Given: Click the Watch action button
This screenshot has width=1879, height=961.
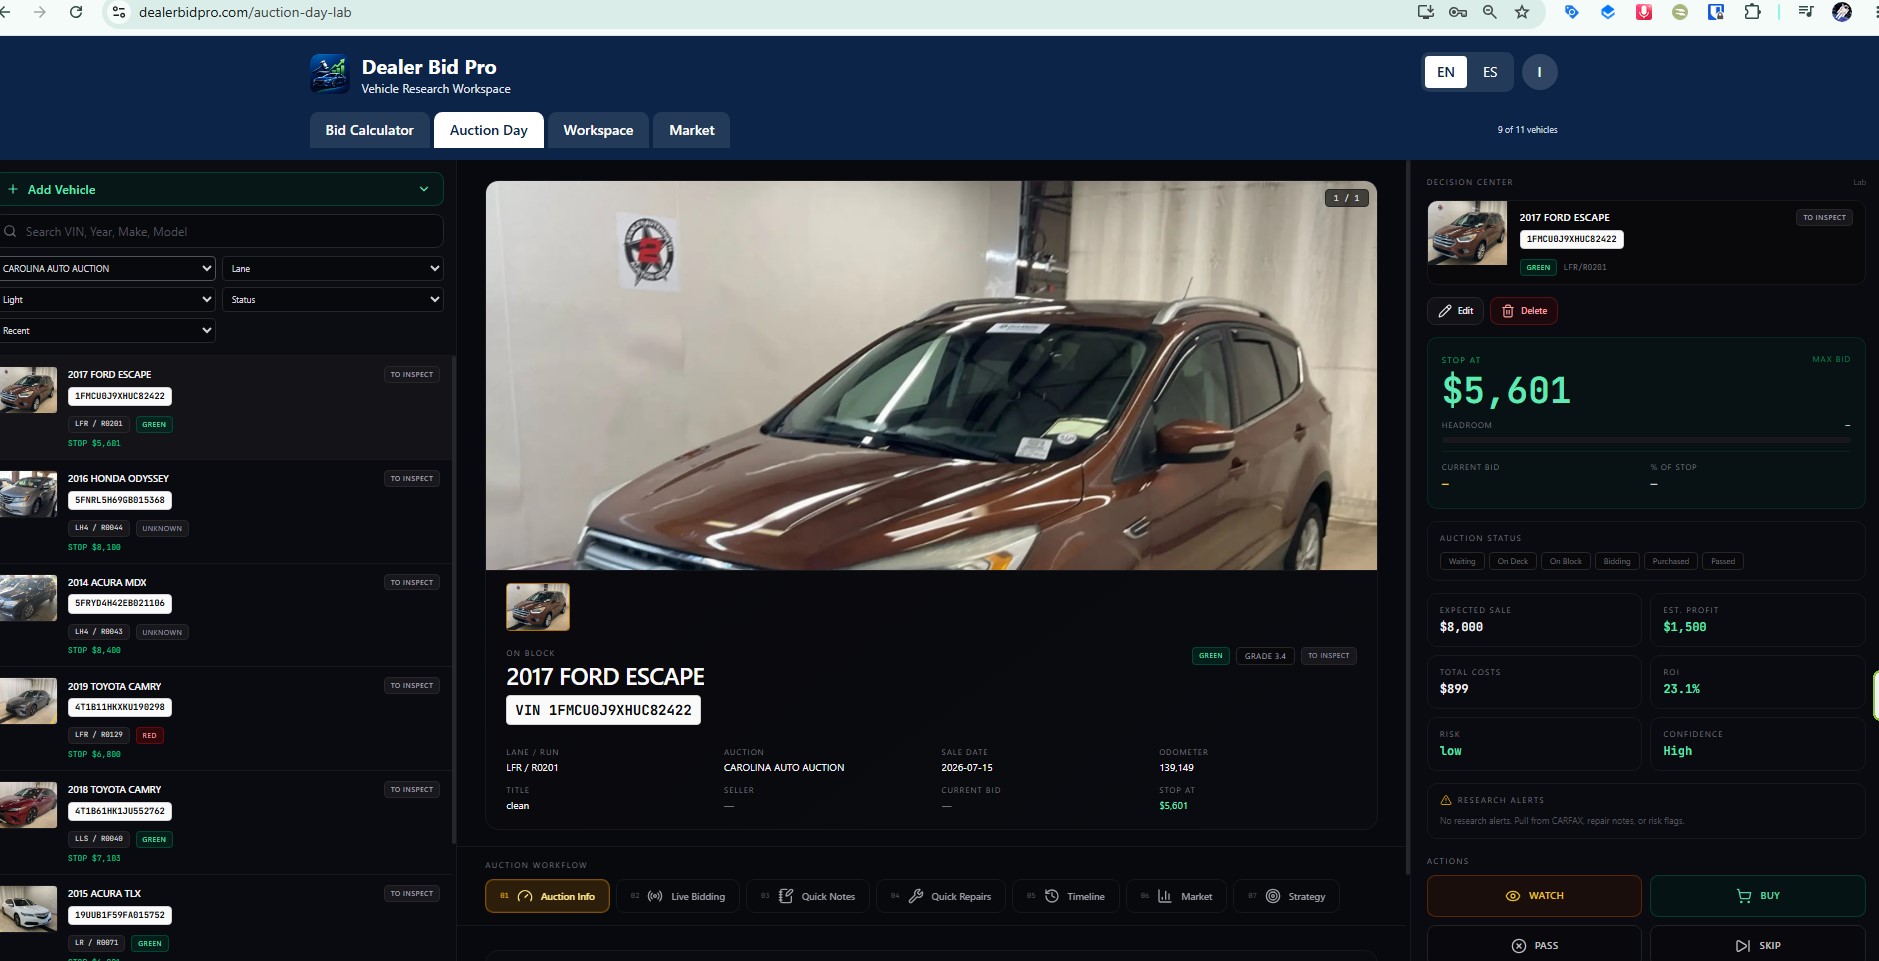Looking at the screenshot, I should click(x=1534, y=896).
